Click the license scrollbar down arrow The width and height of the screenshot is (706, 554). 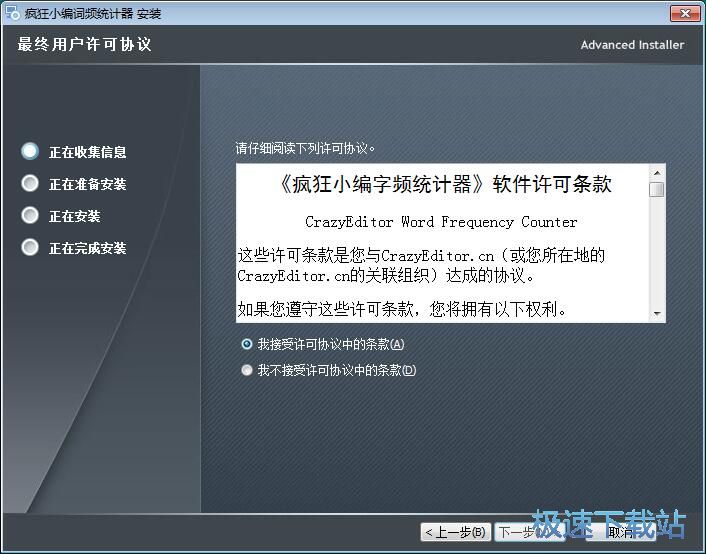tap(657, 313)
